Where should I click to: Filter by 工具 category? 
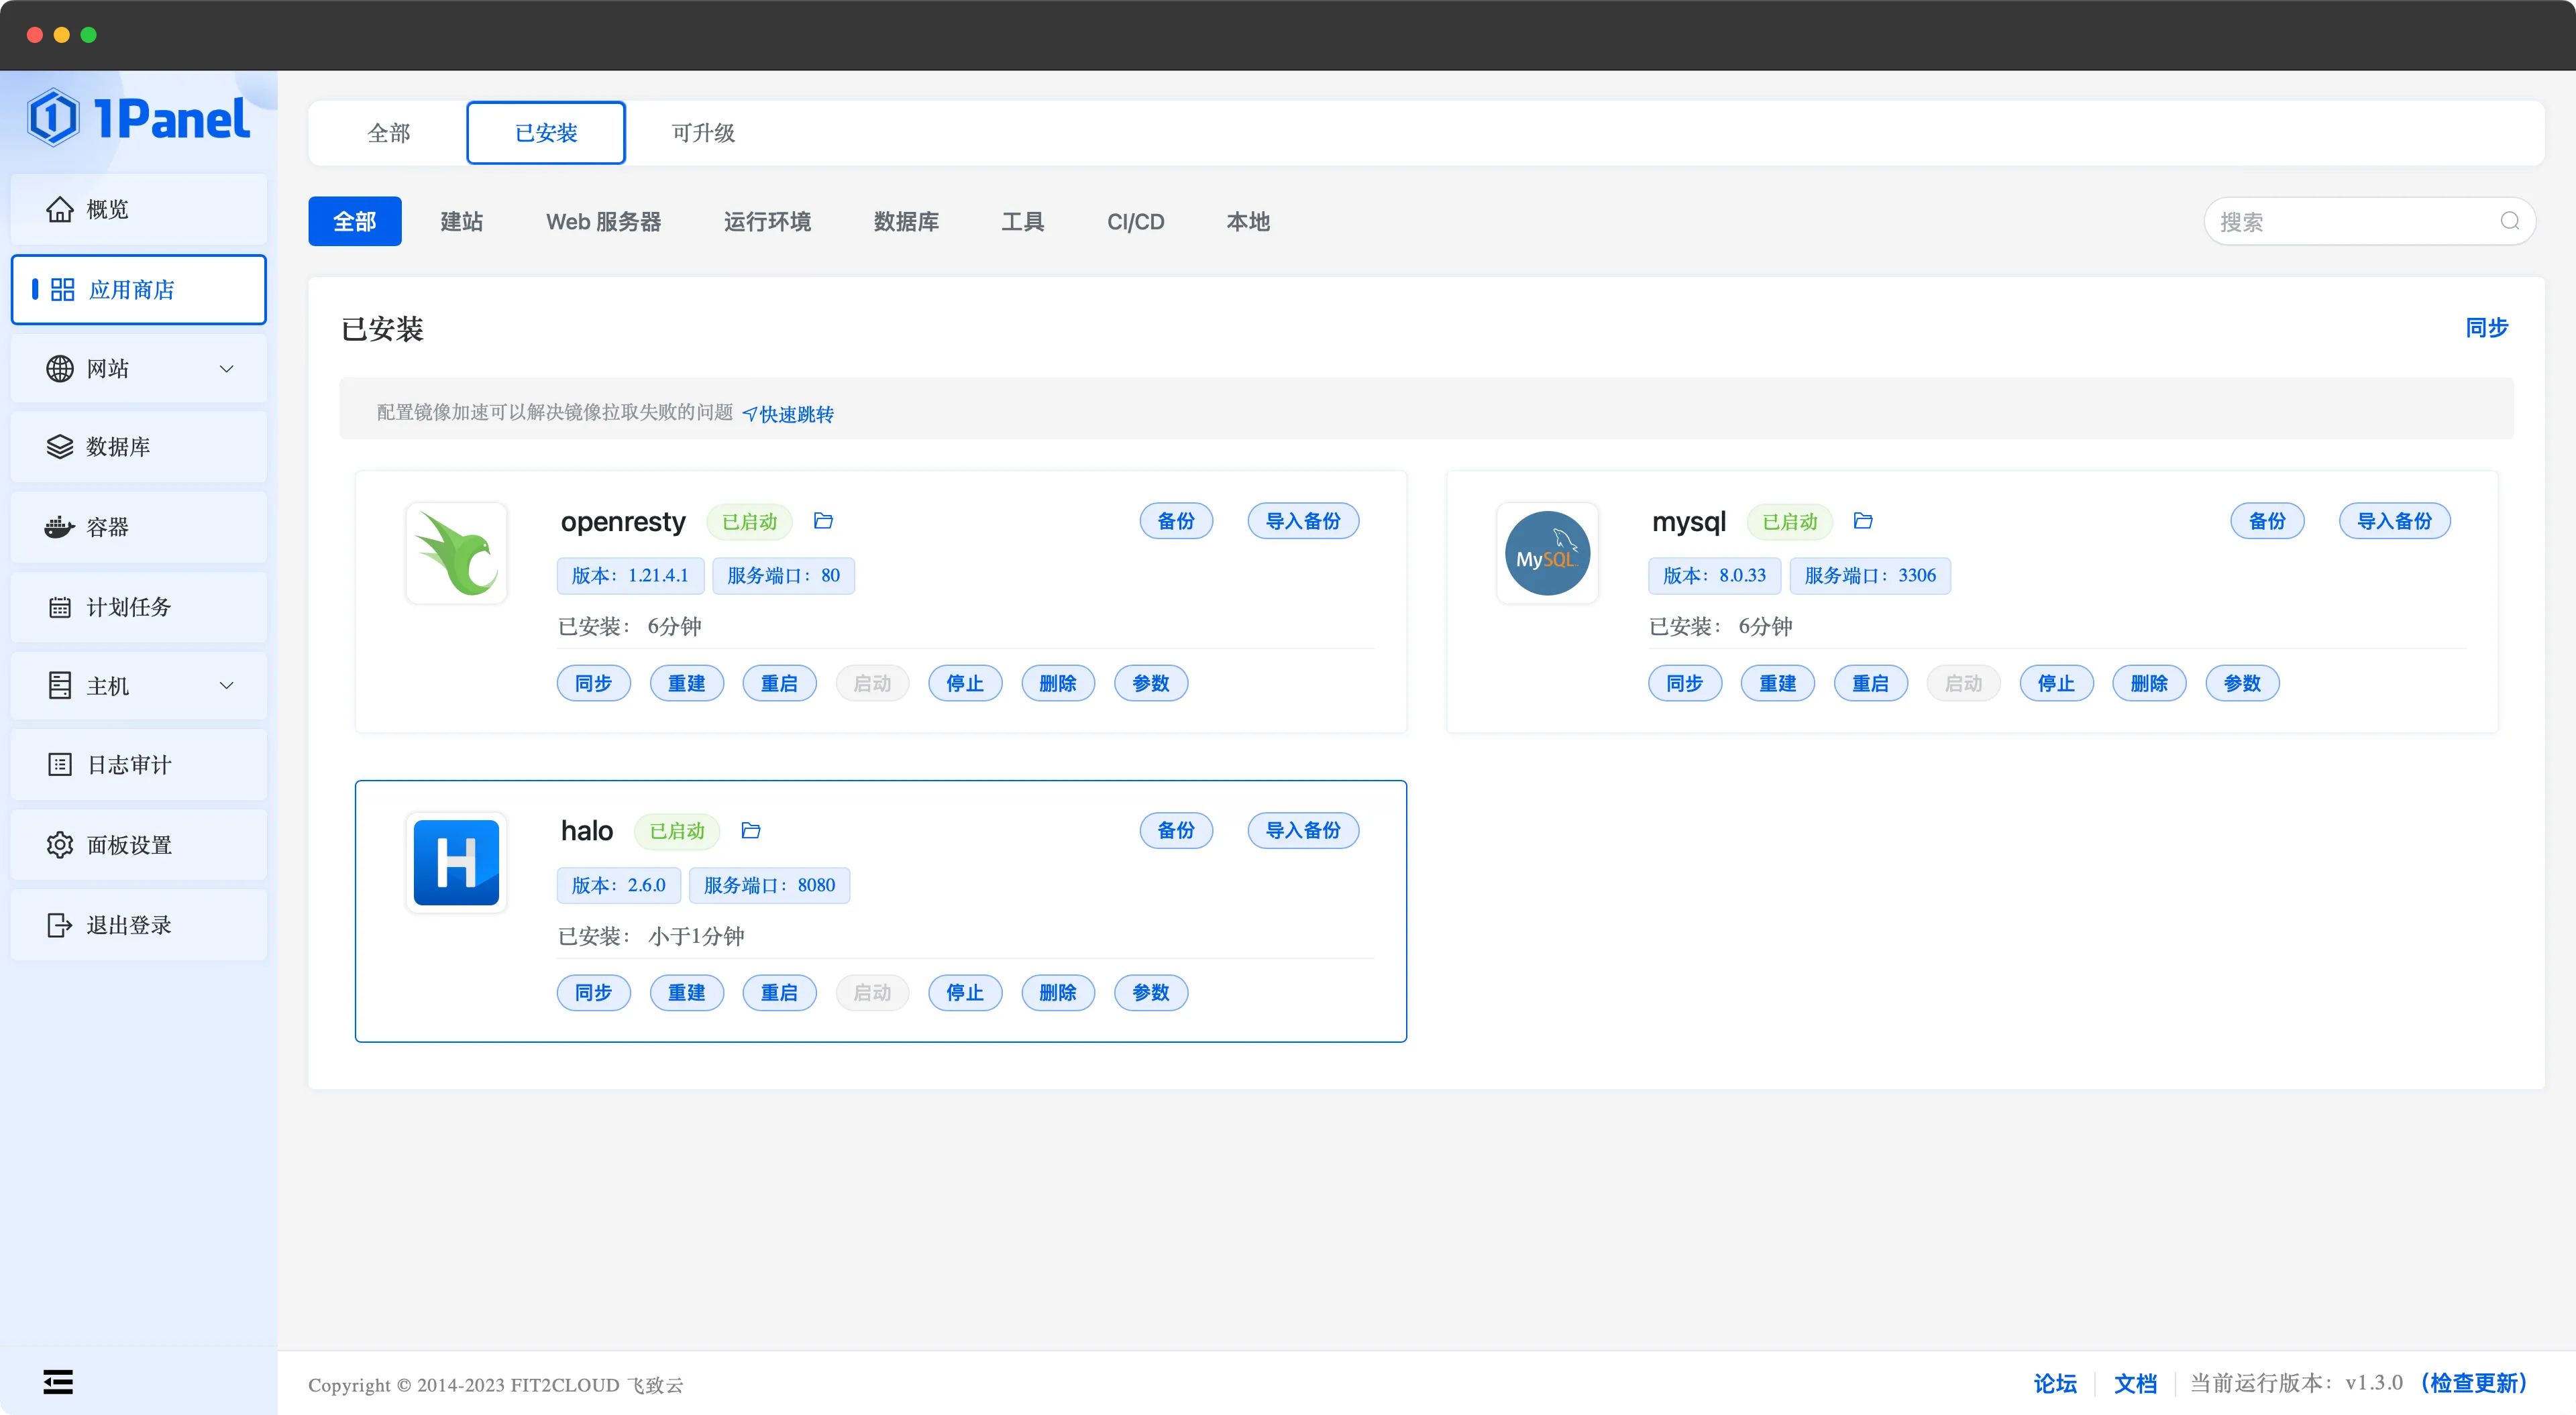1023,221
